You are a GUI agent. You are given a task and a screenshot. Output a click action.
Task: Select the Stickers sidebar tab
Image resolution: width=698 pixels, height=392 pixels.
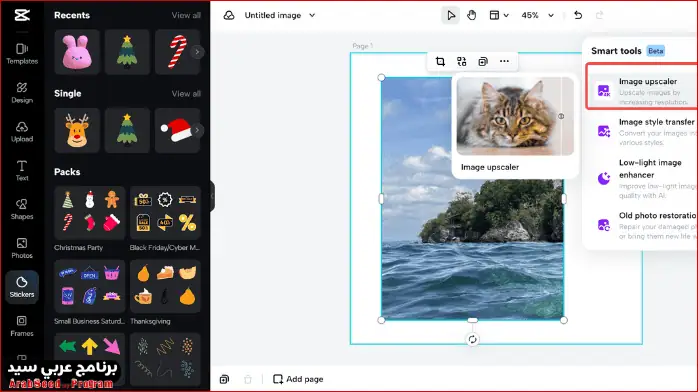click(22, 287)
